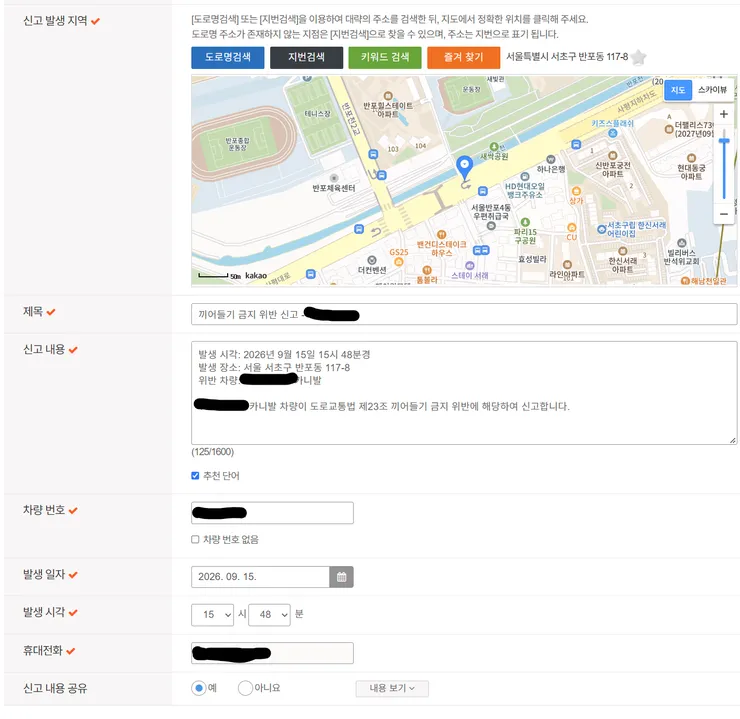Click the 더컨벤션 marker icon
Image resolution: width=740 pixels, height=719 pixels.
coord(372,260)
